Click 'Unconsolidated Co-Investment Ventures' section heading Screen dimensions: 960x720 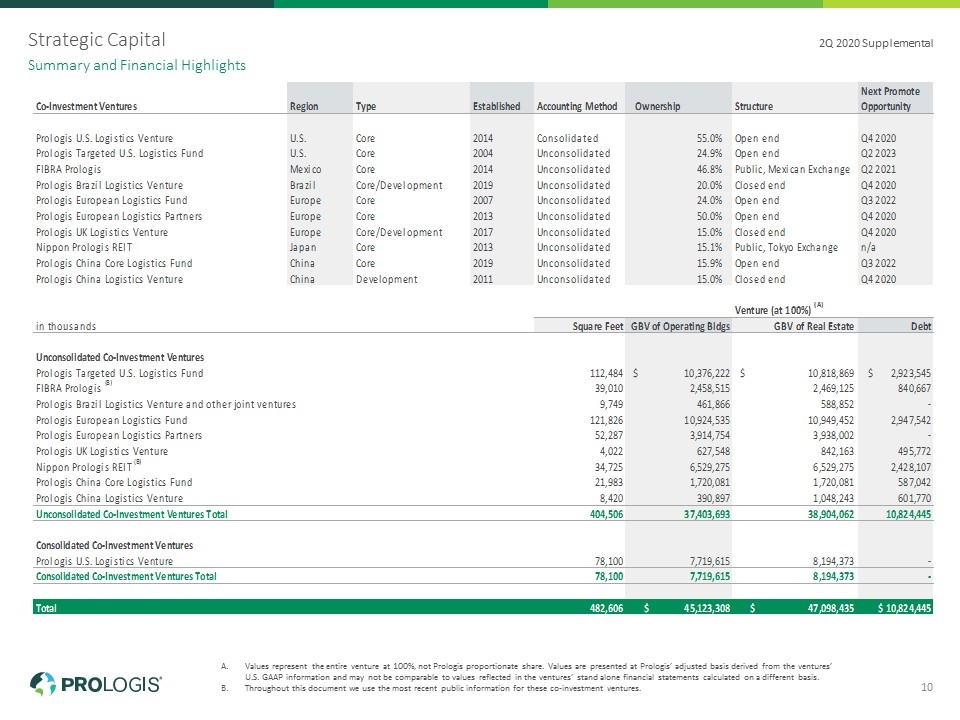point(120,358)
